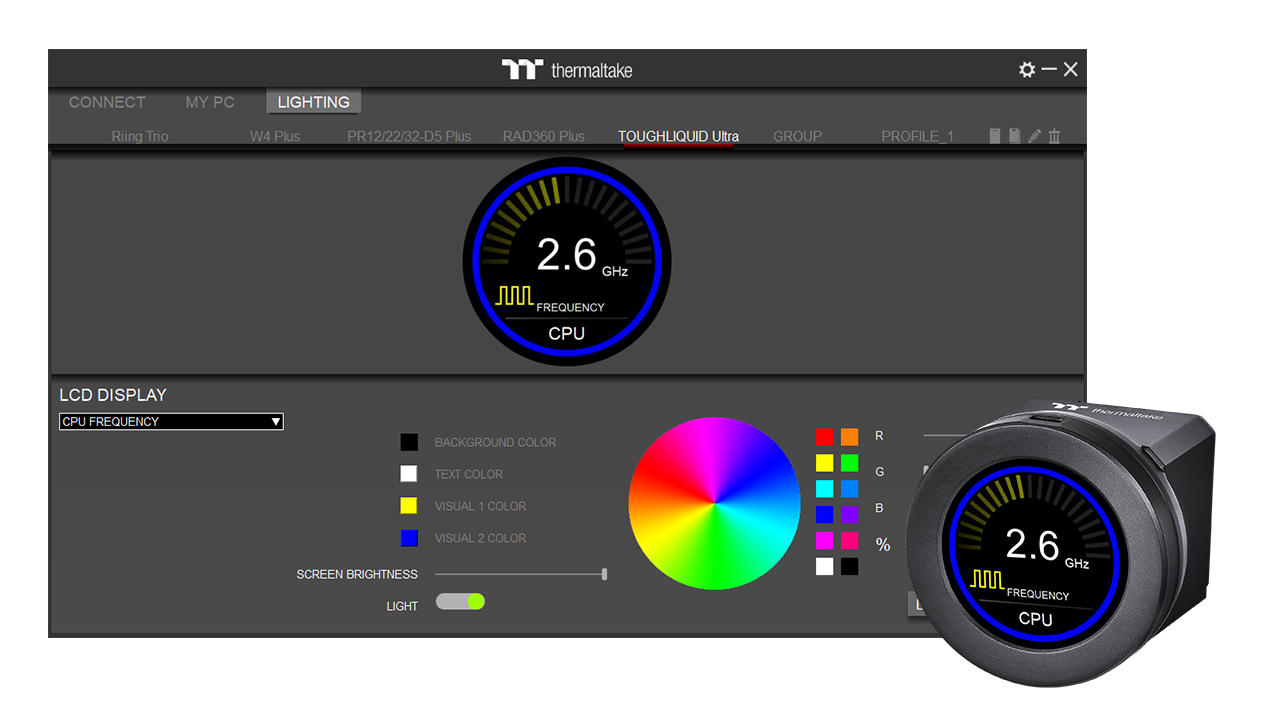Click the TEXT COLOR label
The width and height of the screenshot is (1280, 720).
point(468,474)
